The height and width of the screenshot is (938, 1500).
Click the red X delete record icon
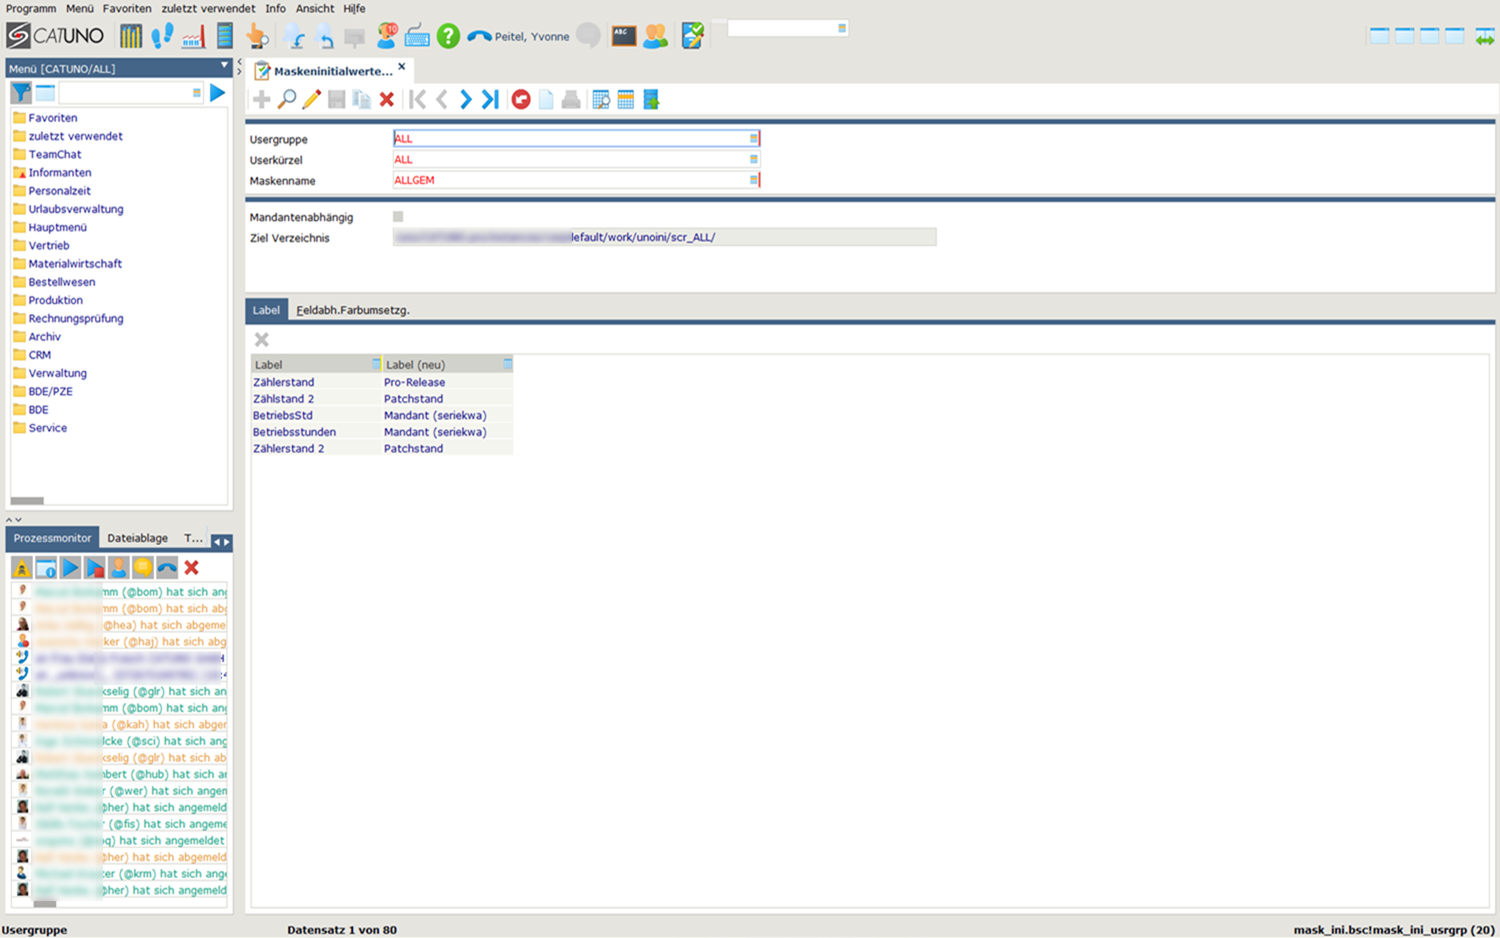[x=387, y=99]
